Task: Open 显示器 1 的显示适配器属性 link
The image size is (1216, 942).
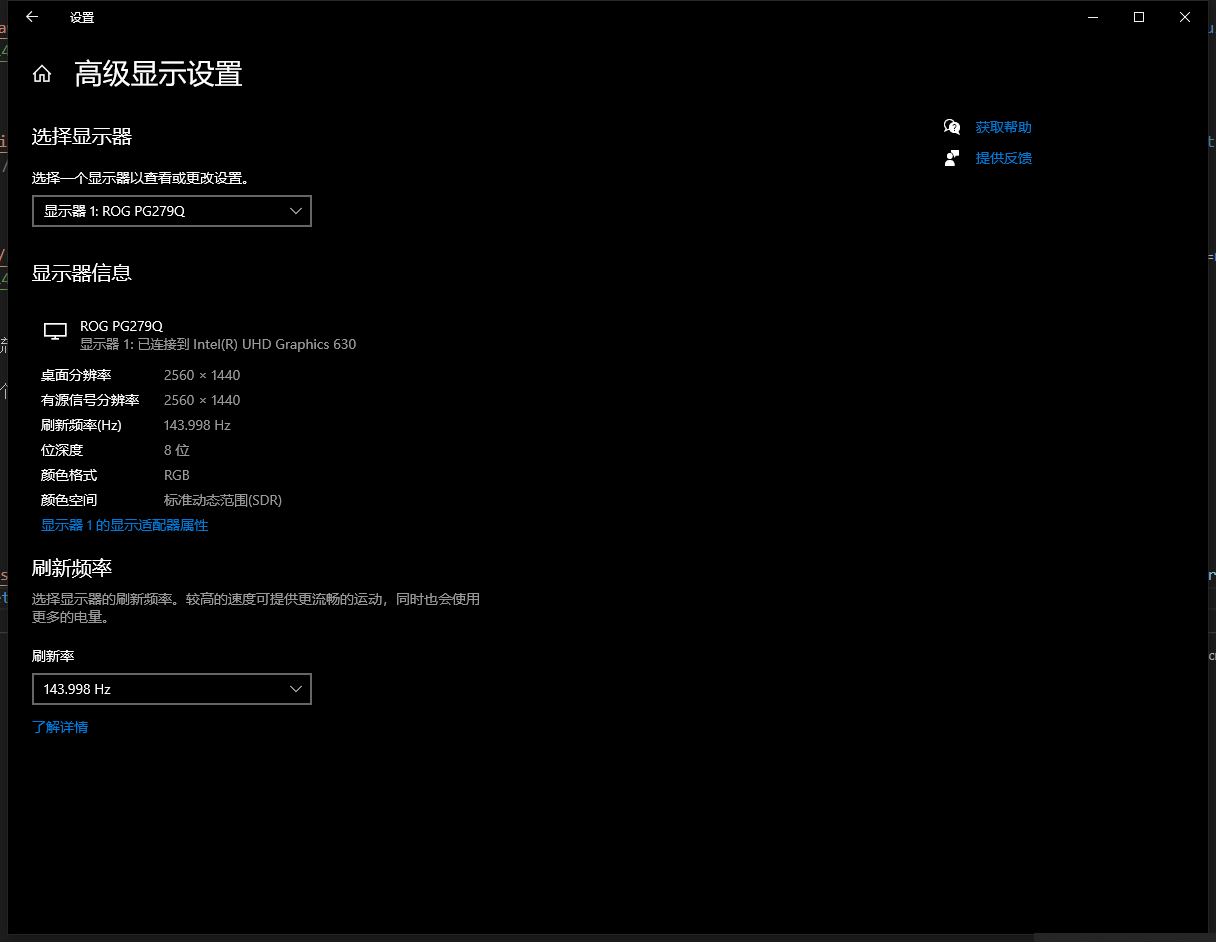Action: pyautogui.click(x=125, y=525)
